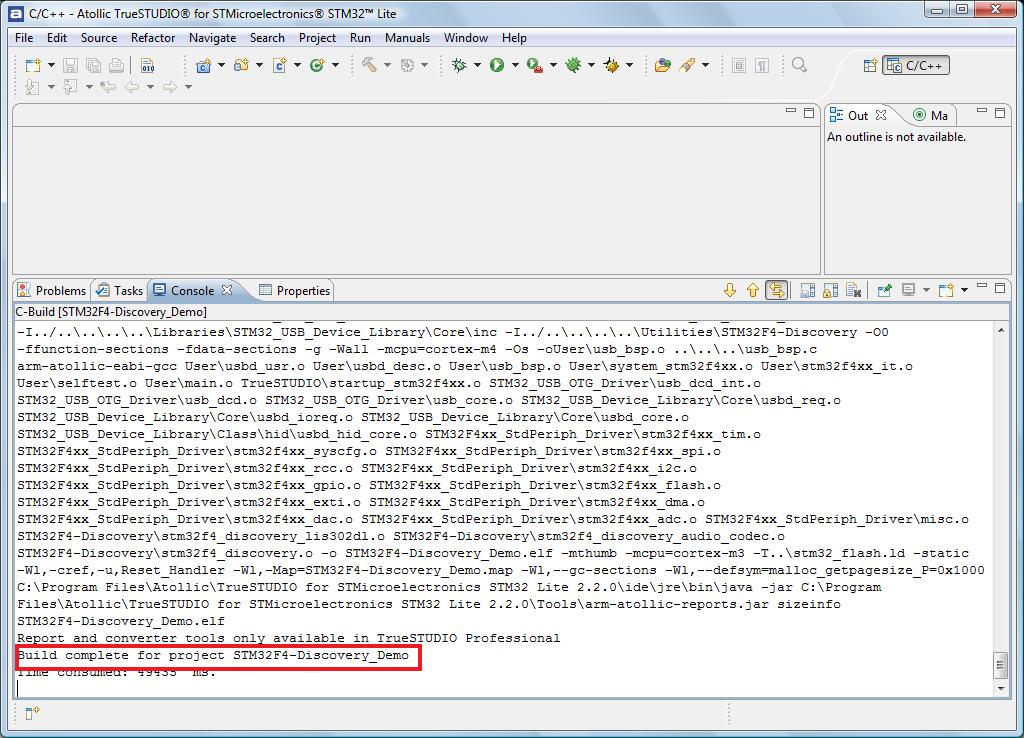Screen dimensions: 1024x738
Task: Open the Project menu
Action: (317, 38)
